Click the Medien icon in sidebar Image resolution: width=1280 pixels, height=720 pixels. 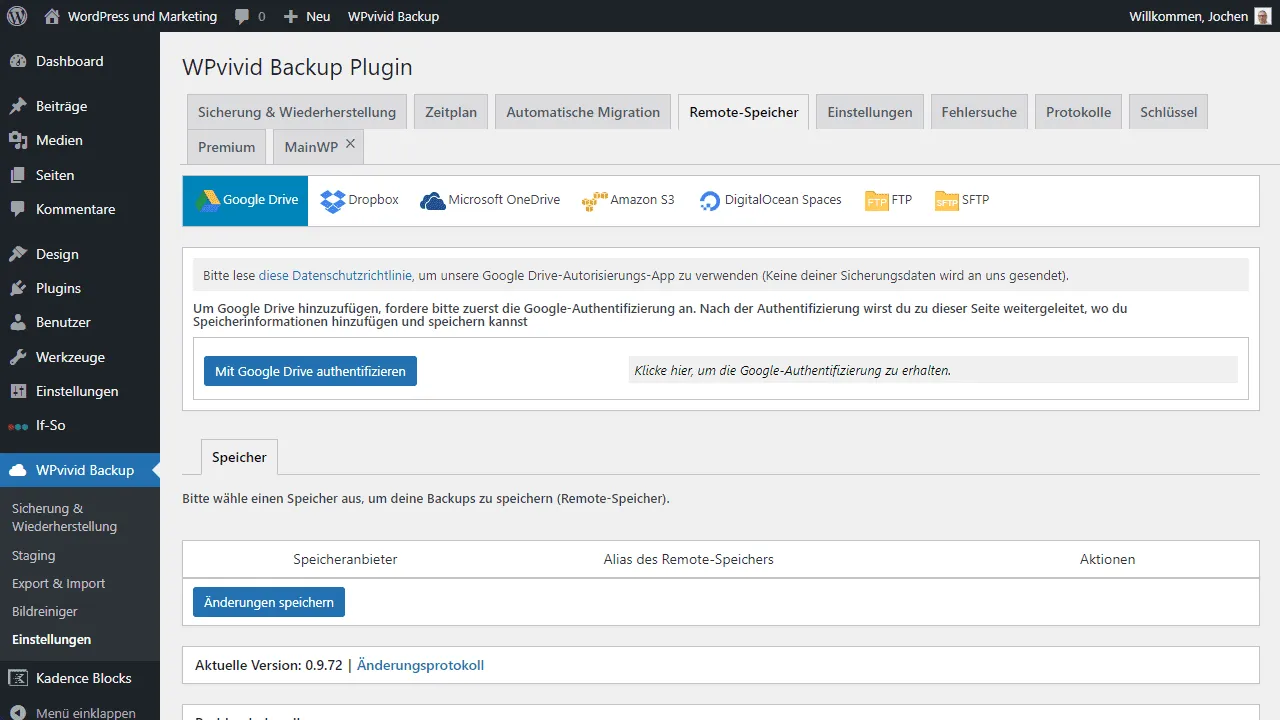pyautogui.click(x=18, y=140)
